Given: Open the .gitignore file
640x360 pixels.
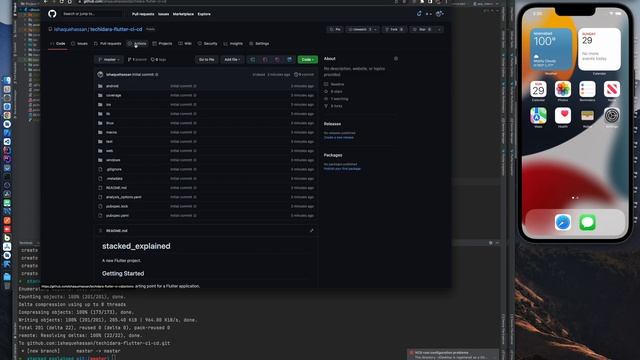Looking at the screenshot, I should pos(114,169).
